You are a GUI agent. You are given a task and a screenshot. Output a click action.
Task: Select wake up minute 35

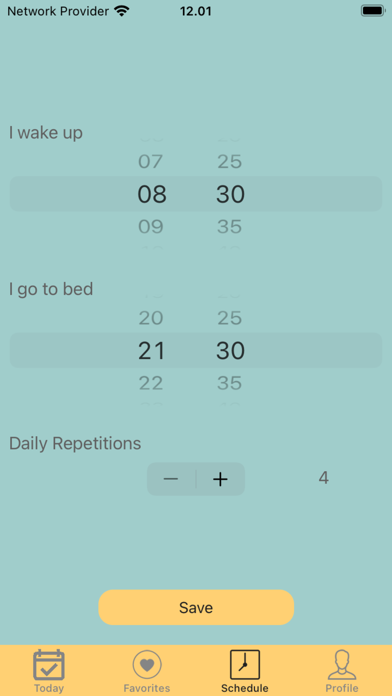(230, 227)
